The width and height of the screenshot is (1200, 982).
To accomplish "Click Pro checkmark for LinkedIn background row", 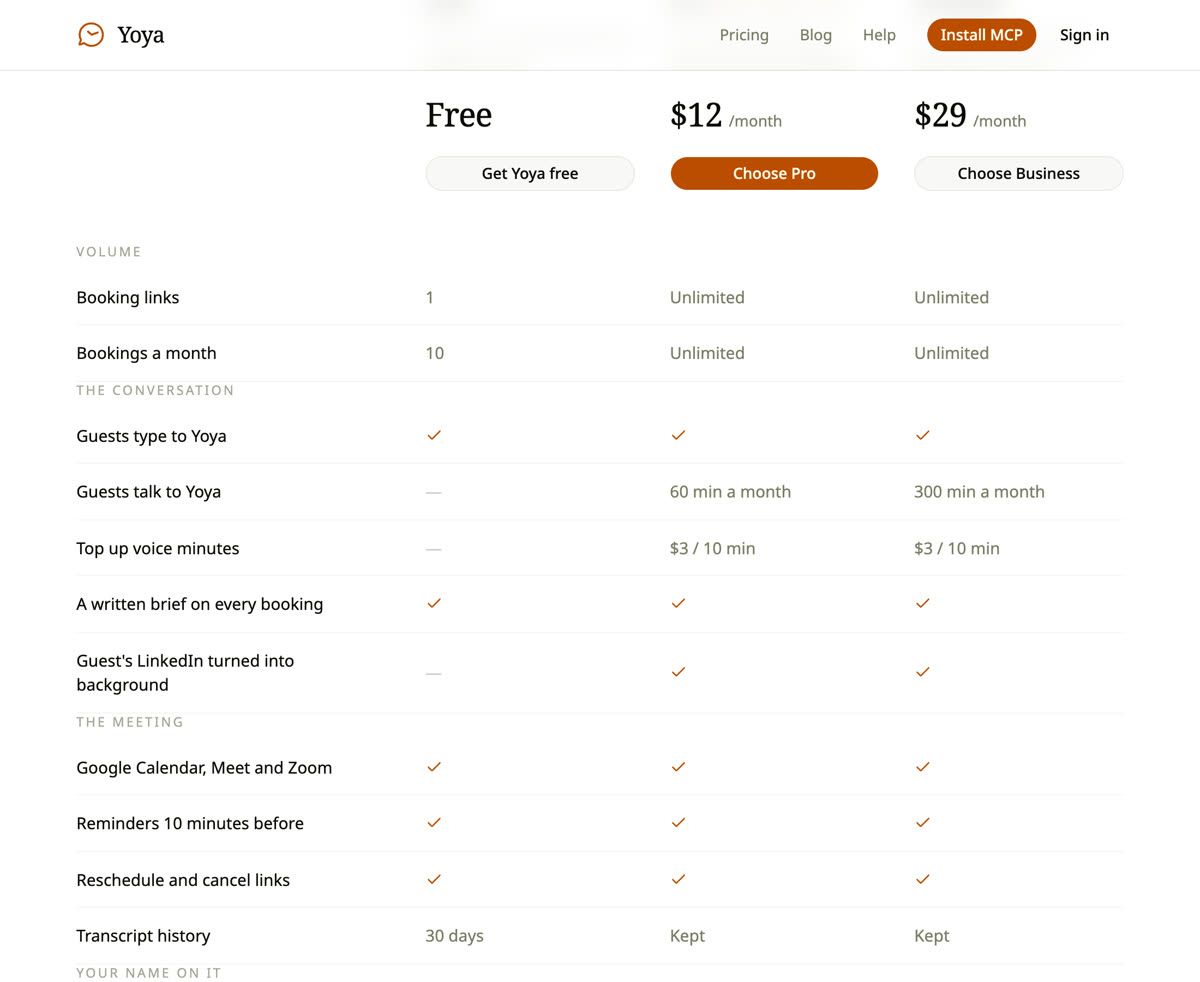I will [x=678, y=672].
